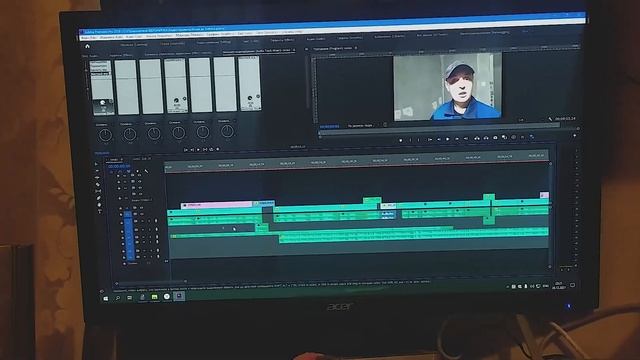Lock the bottom audio track

click(x=124, y=257)
